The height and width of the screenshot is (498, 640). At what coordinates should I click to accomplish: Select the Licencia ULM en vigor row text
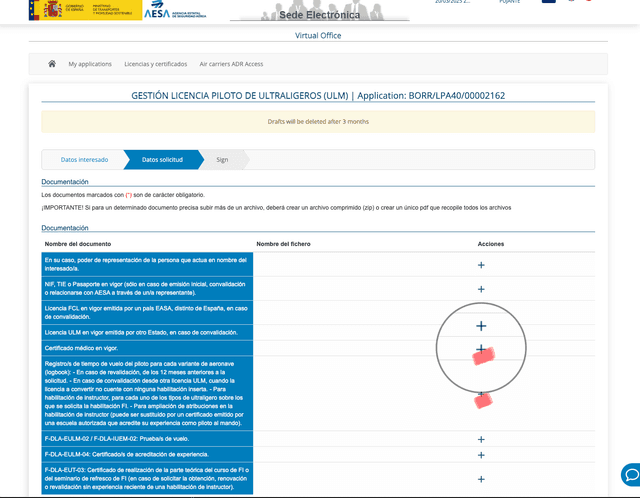coord(141,332)
